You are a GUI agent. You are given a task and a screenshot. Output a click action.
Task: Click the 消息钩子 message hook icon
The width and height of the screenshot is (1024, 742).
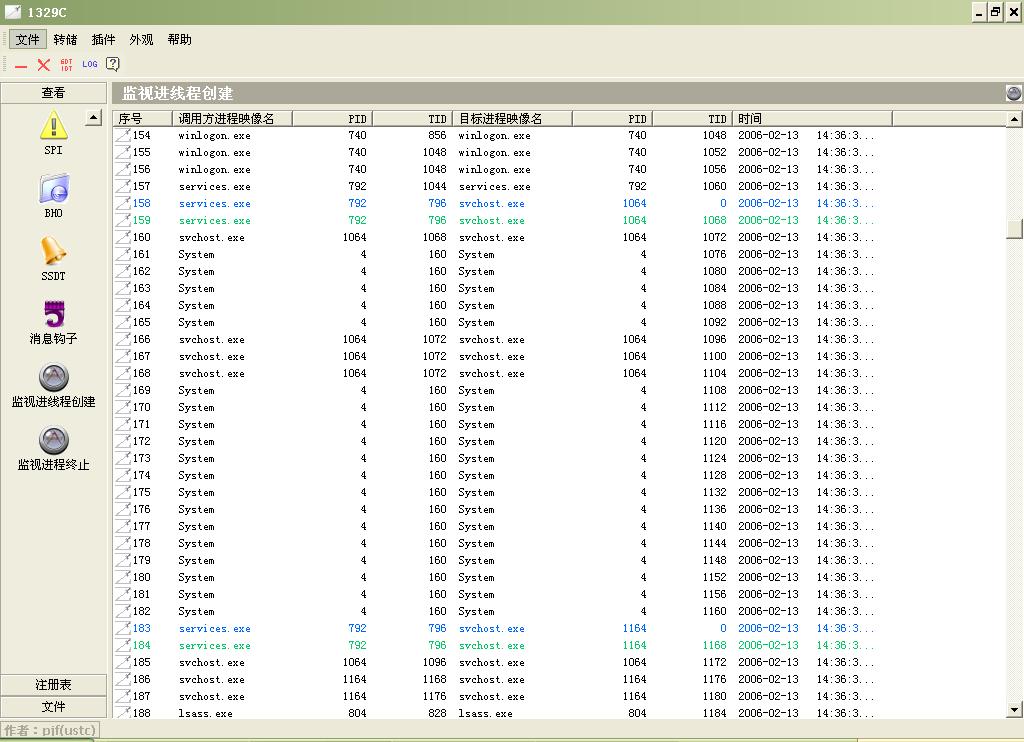click(x=53, y=314)
